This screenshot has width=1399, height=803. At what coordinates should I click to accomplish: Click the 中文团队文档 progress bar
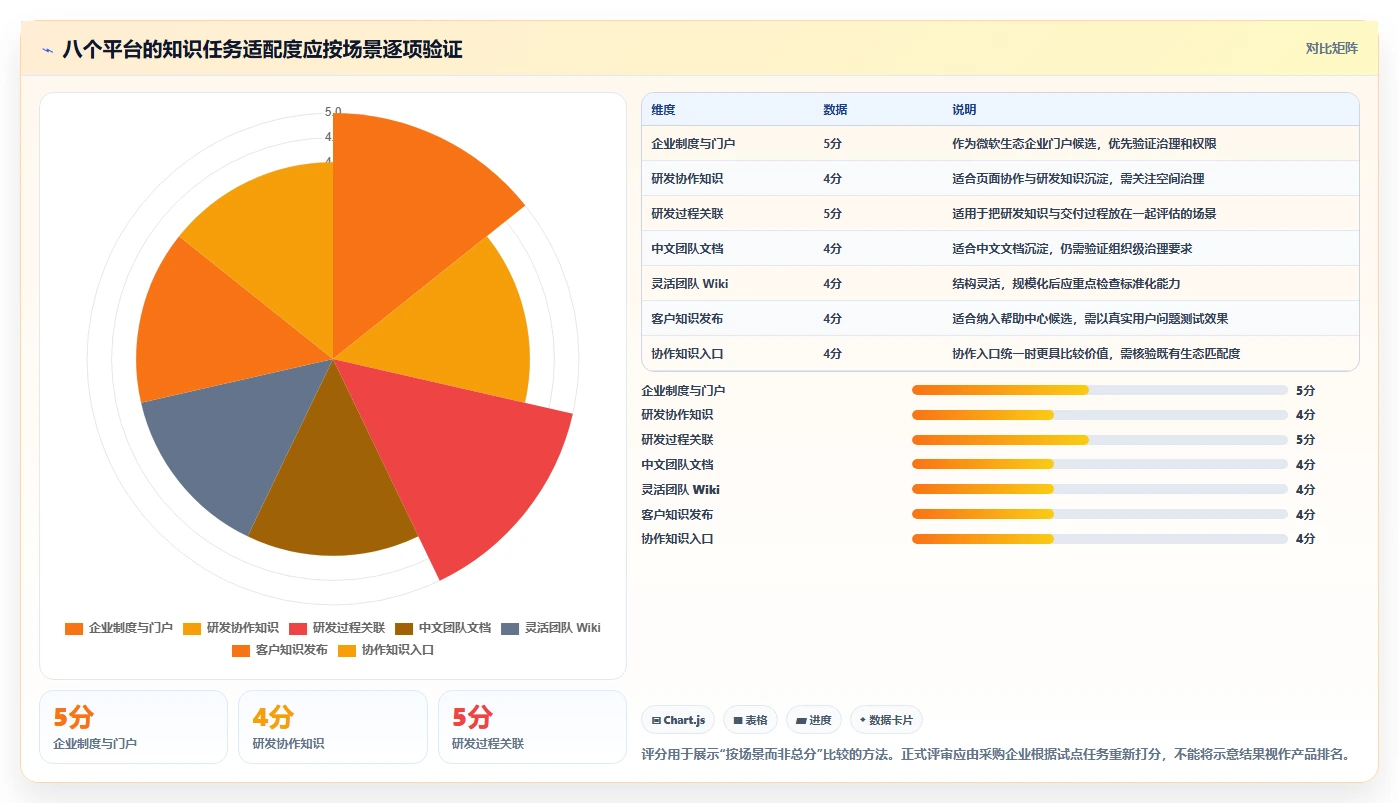click(x=1100, y=465)
